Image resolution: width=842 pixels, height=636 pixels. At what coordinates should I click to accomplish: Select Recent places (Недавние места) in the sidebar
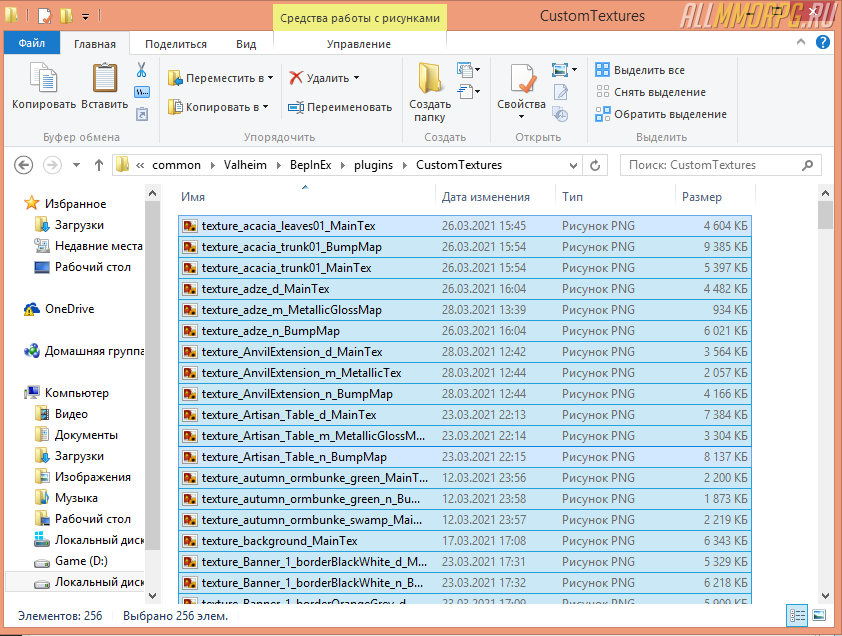(x=89, y=246)
